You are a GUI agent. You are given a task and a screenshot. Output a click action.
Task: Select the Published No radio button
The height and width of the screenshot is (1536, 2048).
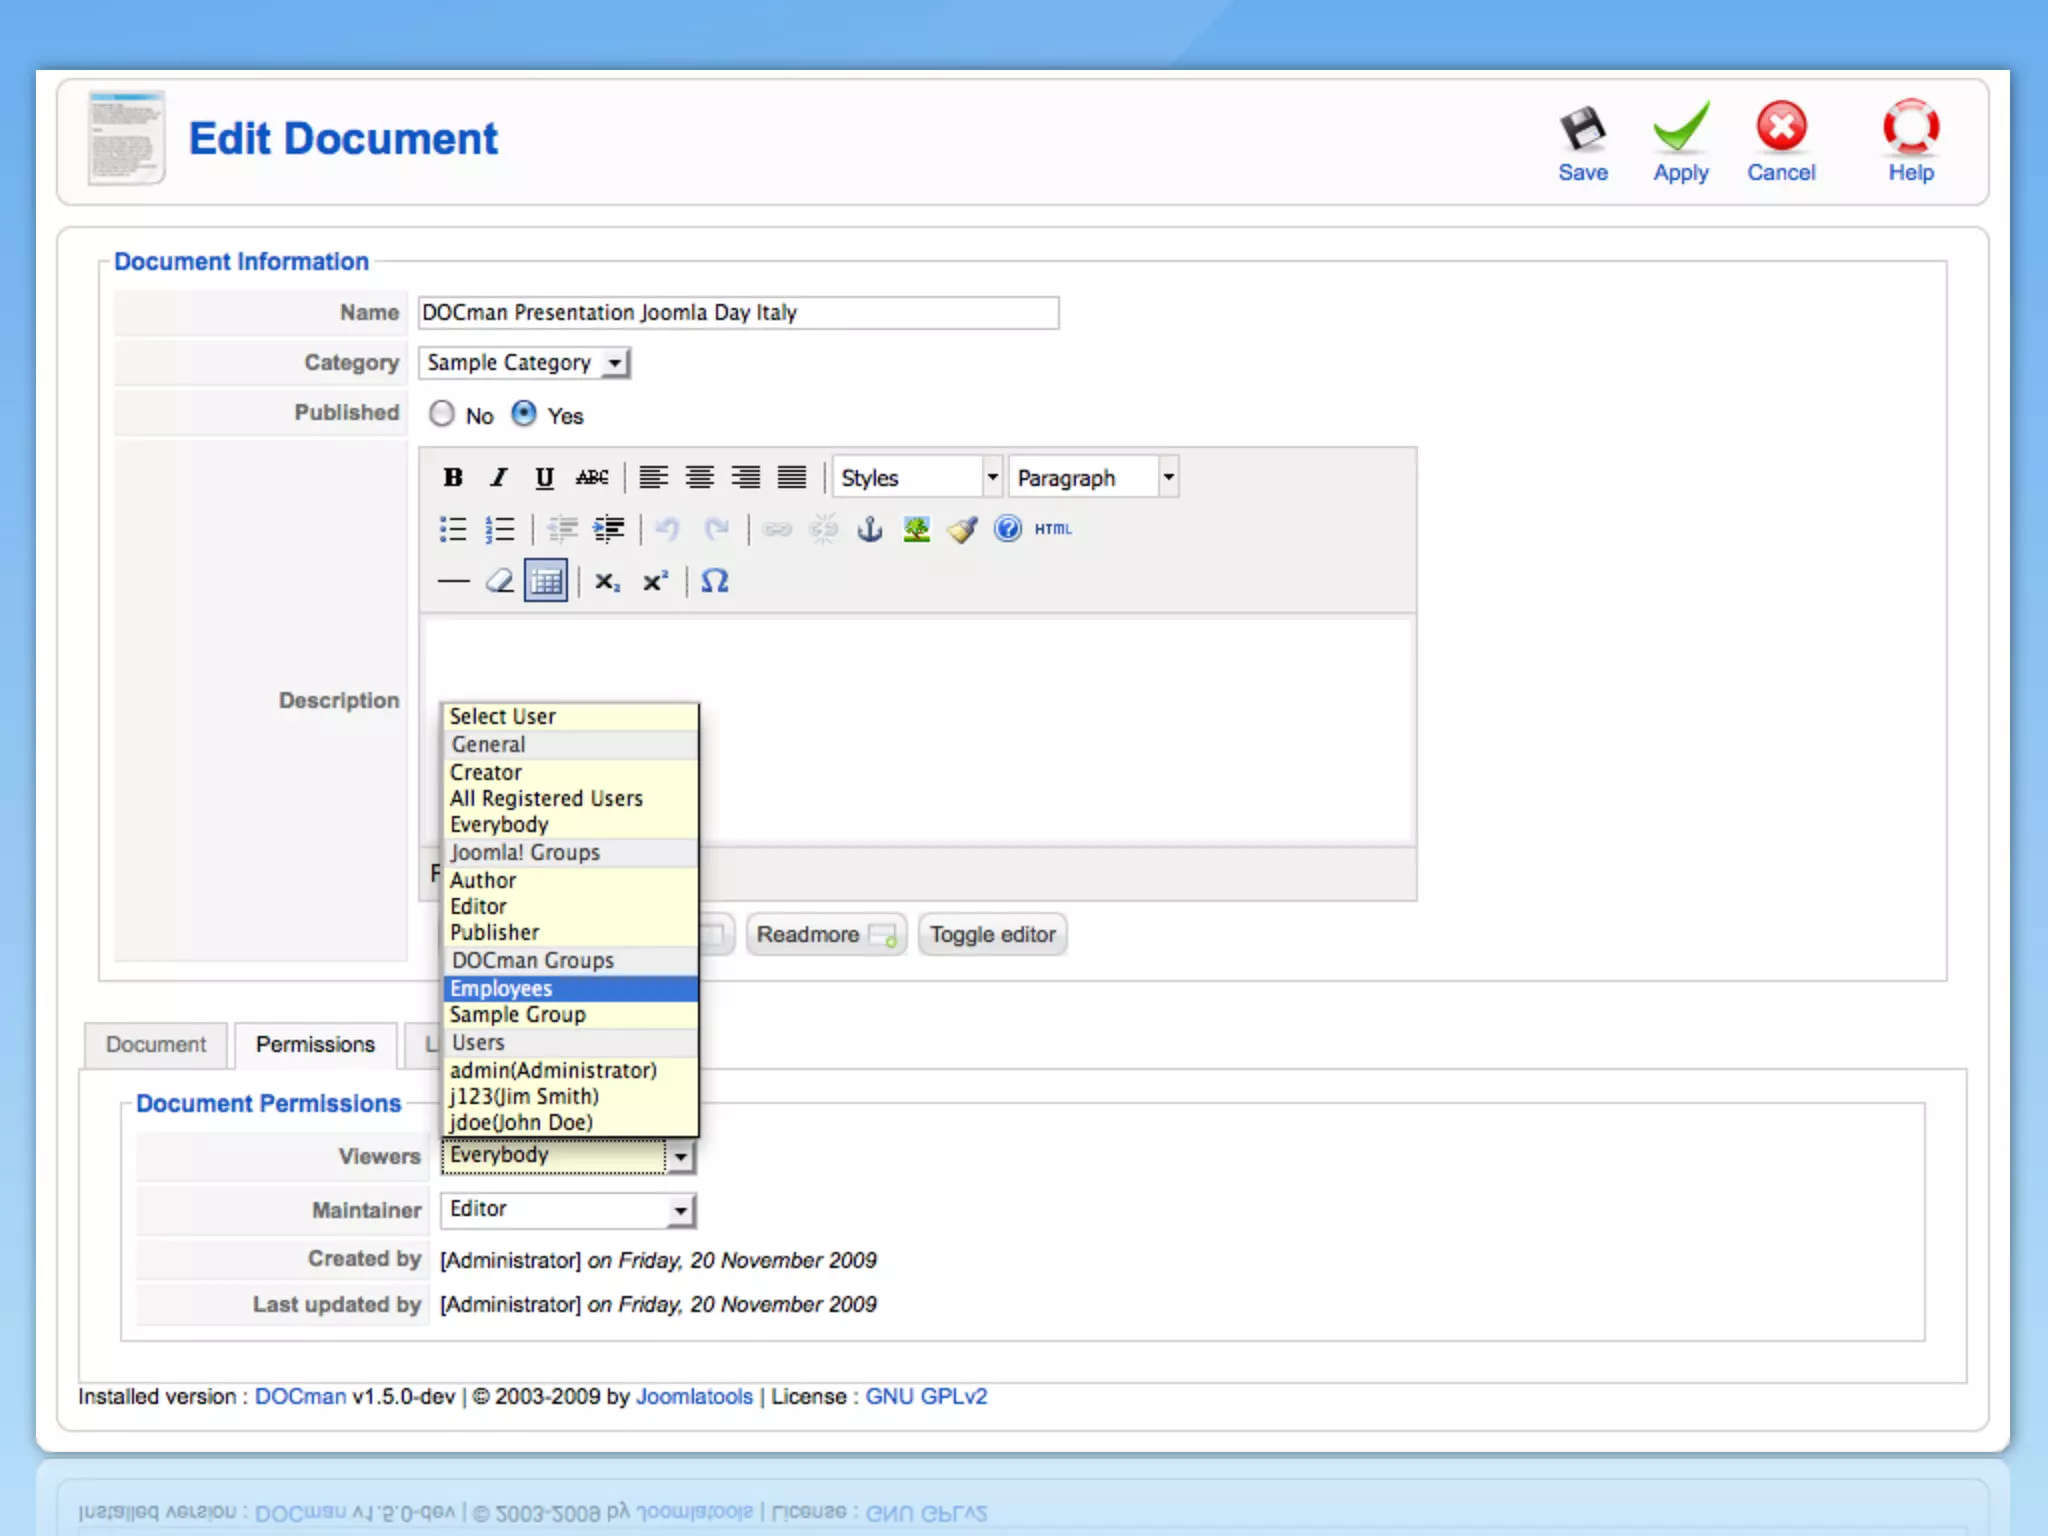click(441, 414)
